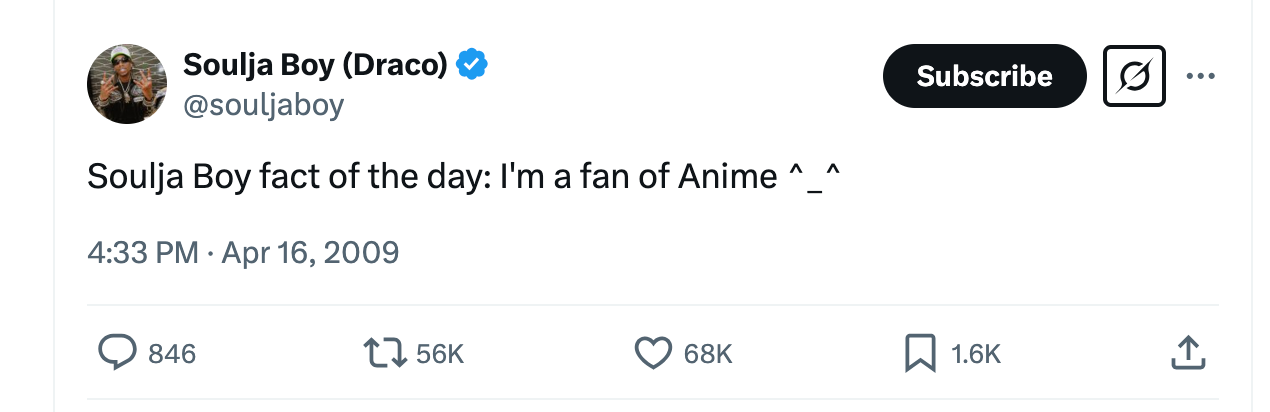View the 846 replies count
This screenshot has height=412, width=1270.
(x=172, y=353)
